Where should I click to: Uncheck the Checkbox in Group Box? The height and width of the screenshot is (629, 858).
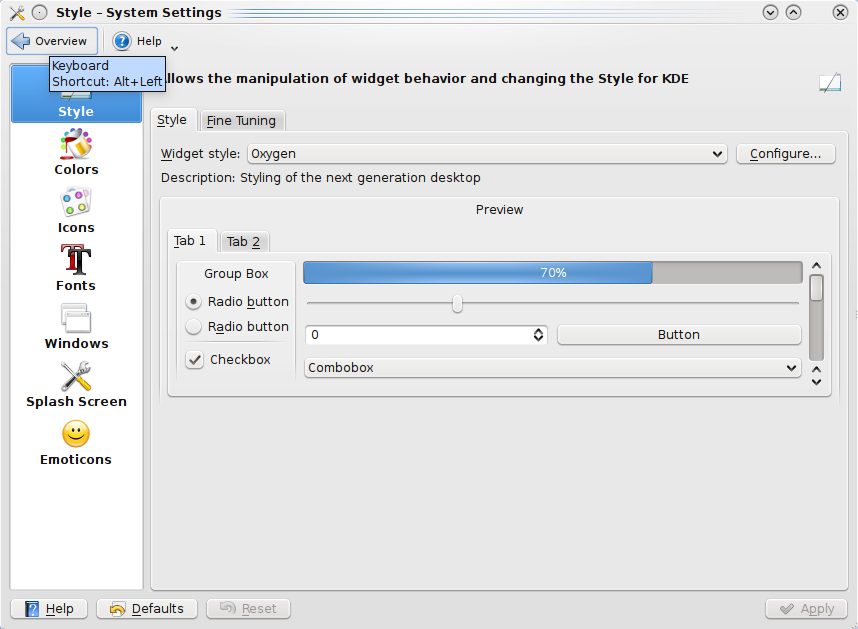(195, 360)
